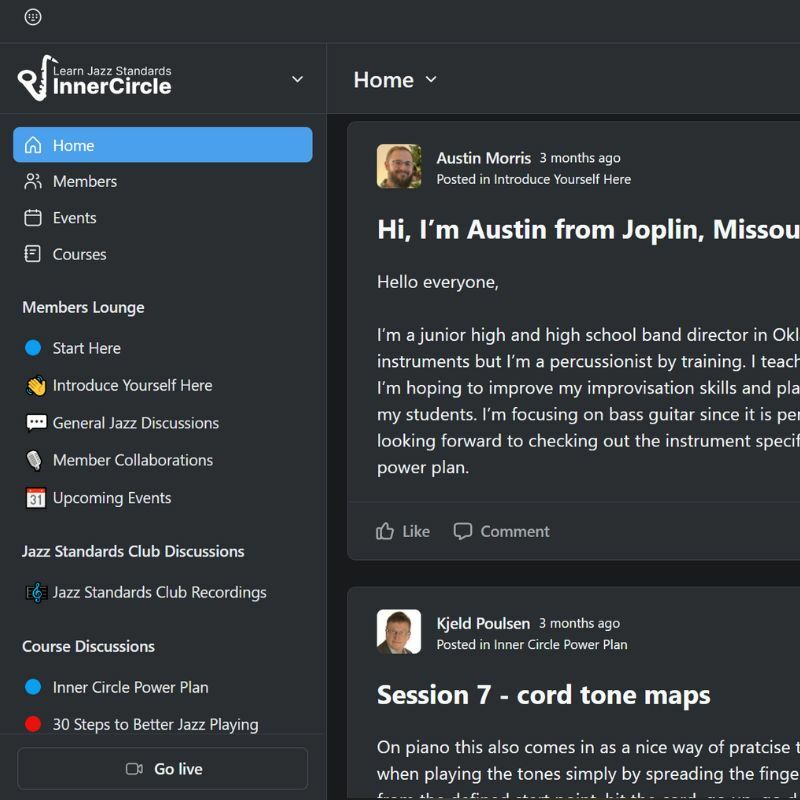The image size is (800, 800).
Task: Open 30 Steps to Better Jazz Playing
Action: pyautogui.click(x=155, y=724)
